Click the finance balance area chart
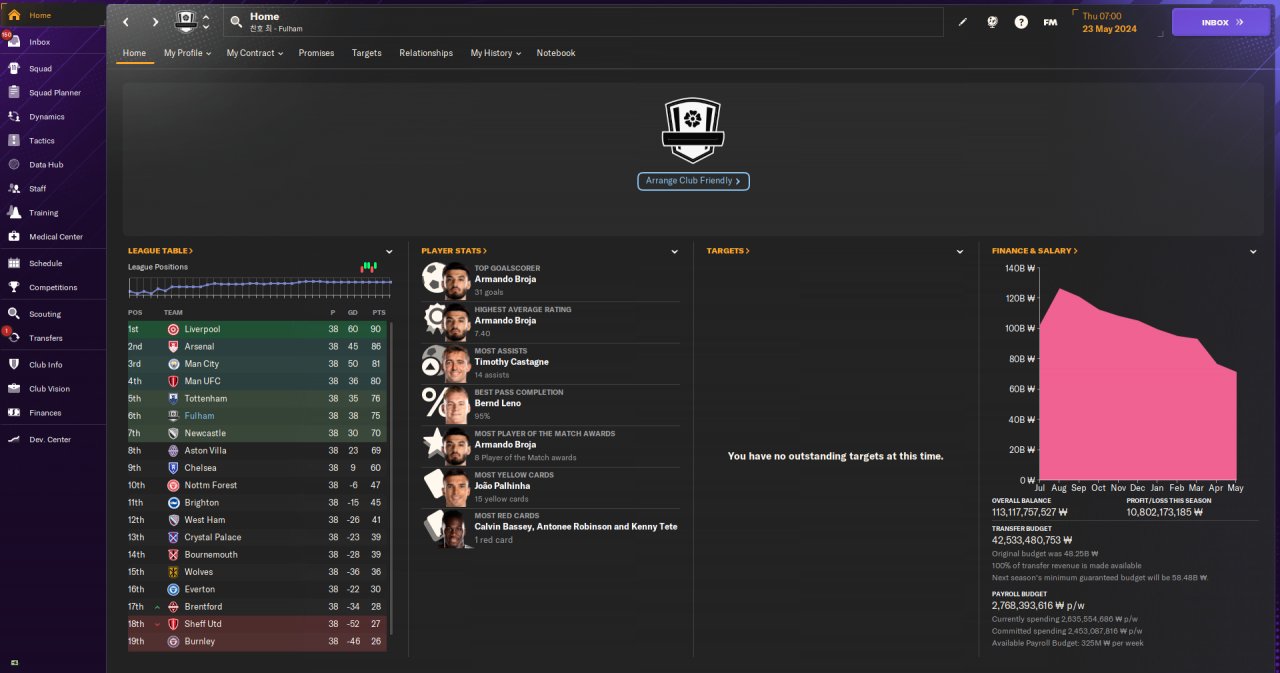Viewport: 1280px width, 673px height. [1140, 385]
